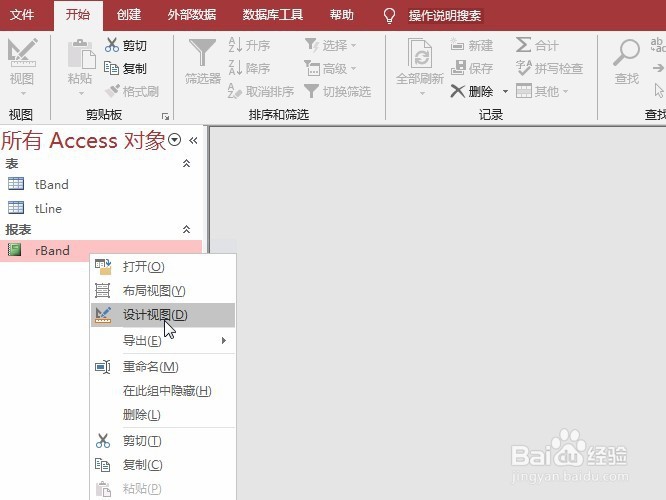Click 新建 record button
This screenshot has height=500, width=666.
point(471,45)
